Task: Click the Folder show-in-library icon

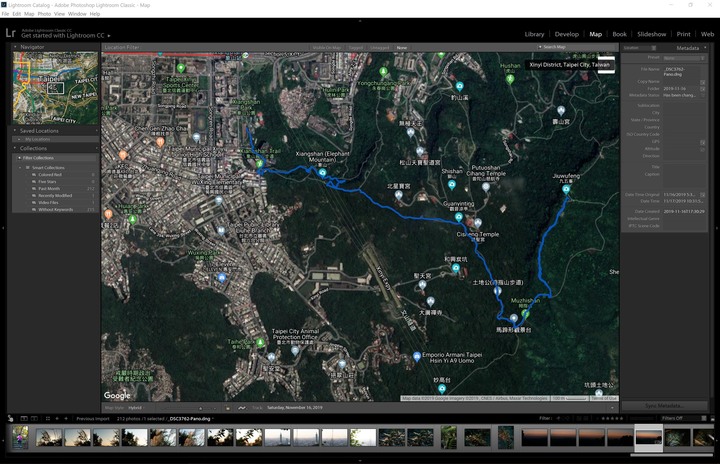Action: (703, 89)
